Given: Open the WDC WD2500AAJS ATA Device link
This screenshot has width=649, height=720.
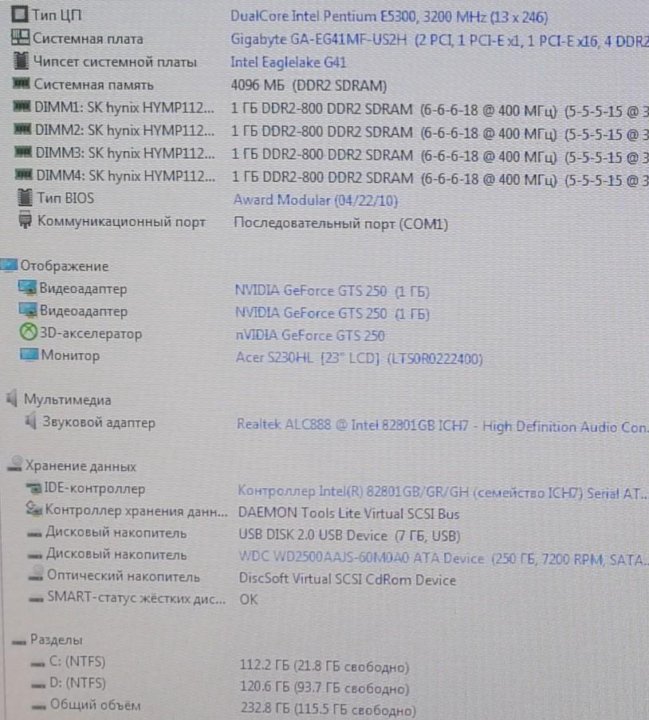Looking at the screenshot, I should [442, 558].
